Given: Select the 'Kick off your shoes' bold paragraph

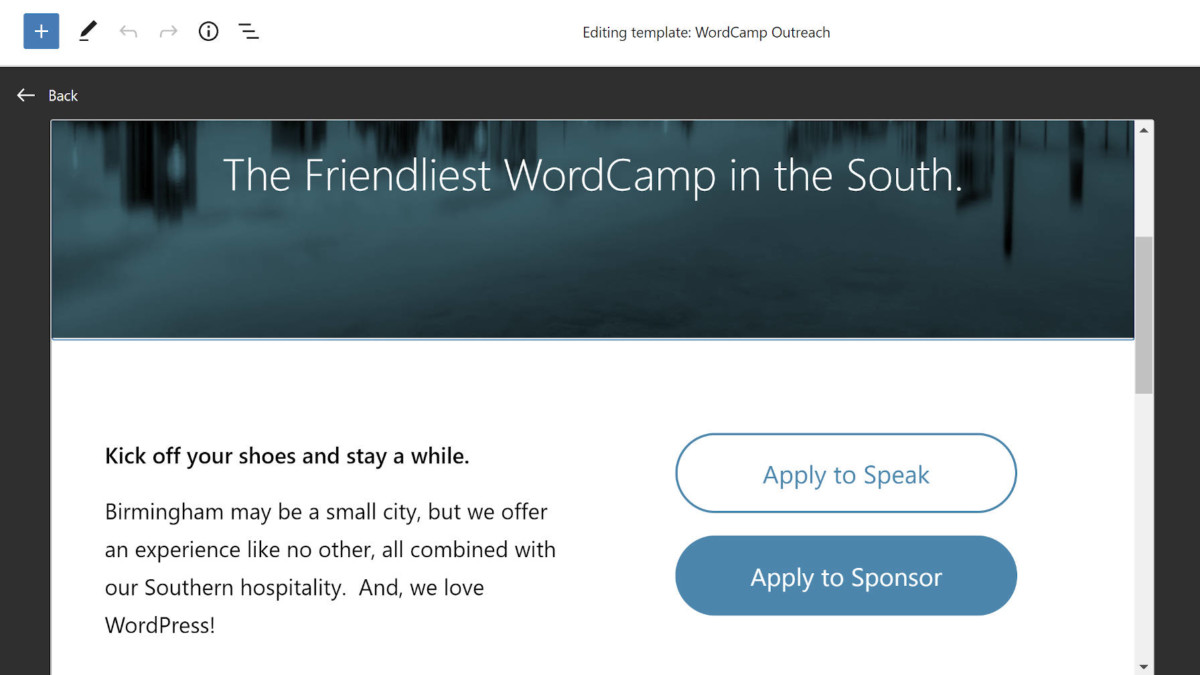Looking at the screenshot, I should tap(287, 457).
